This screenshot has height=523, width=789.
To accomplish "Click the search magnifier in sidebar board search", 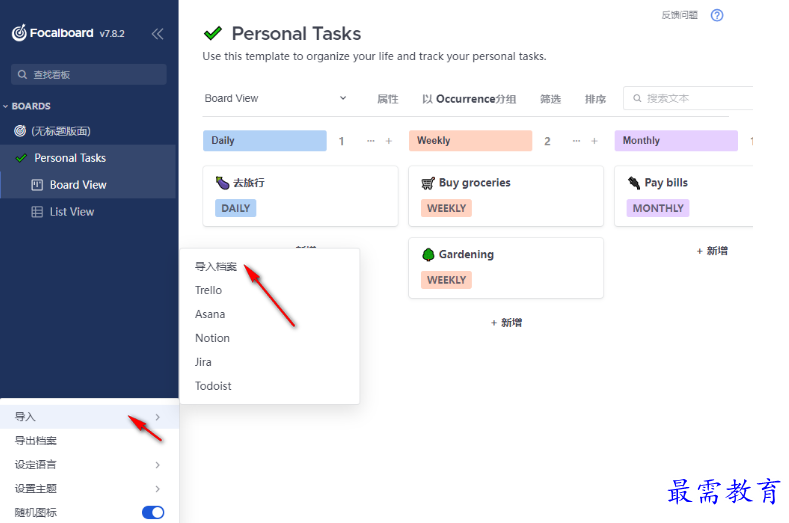I will [x=22, y=74].
